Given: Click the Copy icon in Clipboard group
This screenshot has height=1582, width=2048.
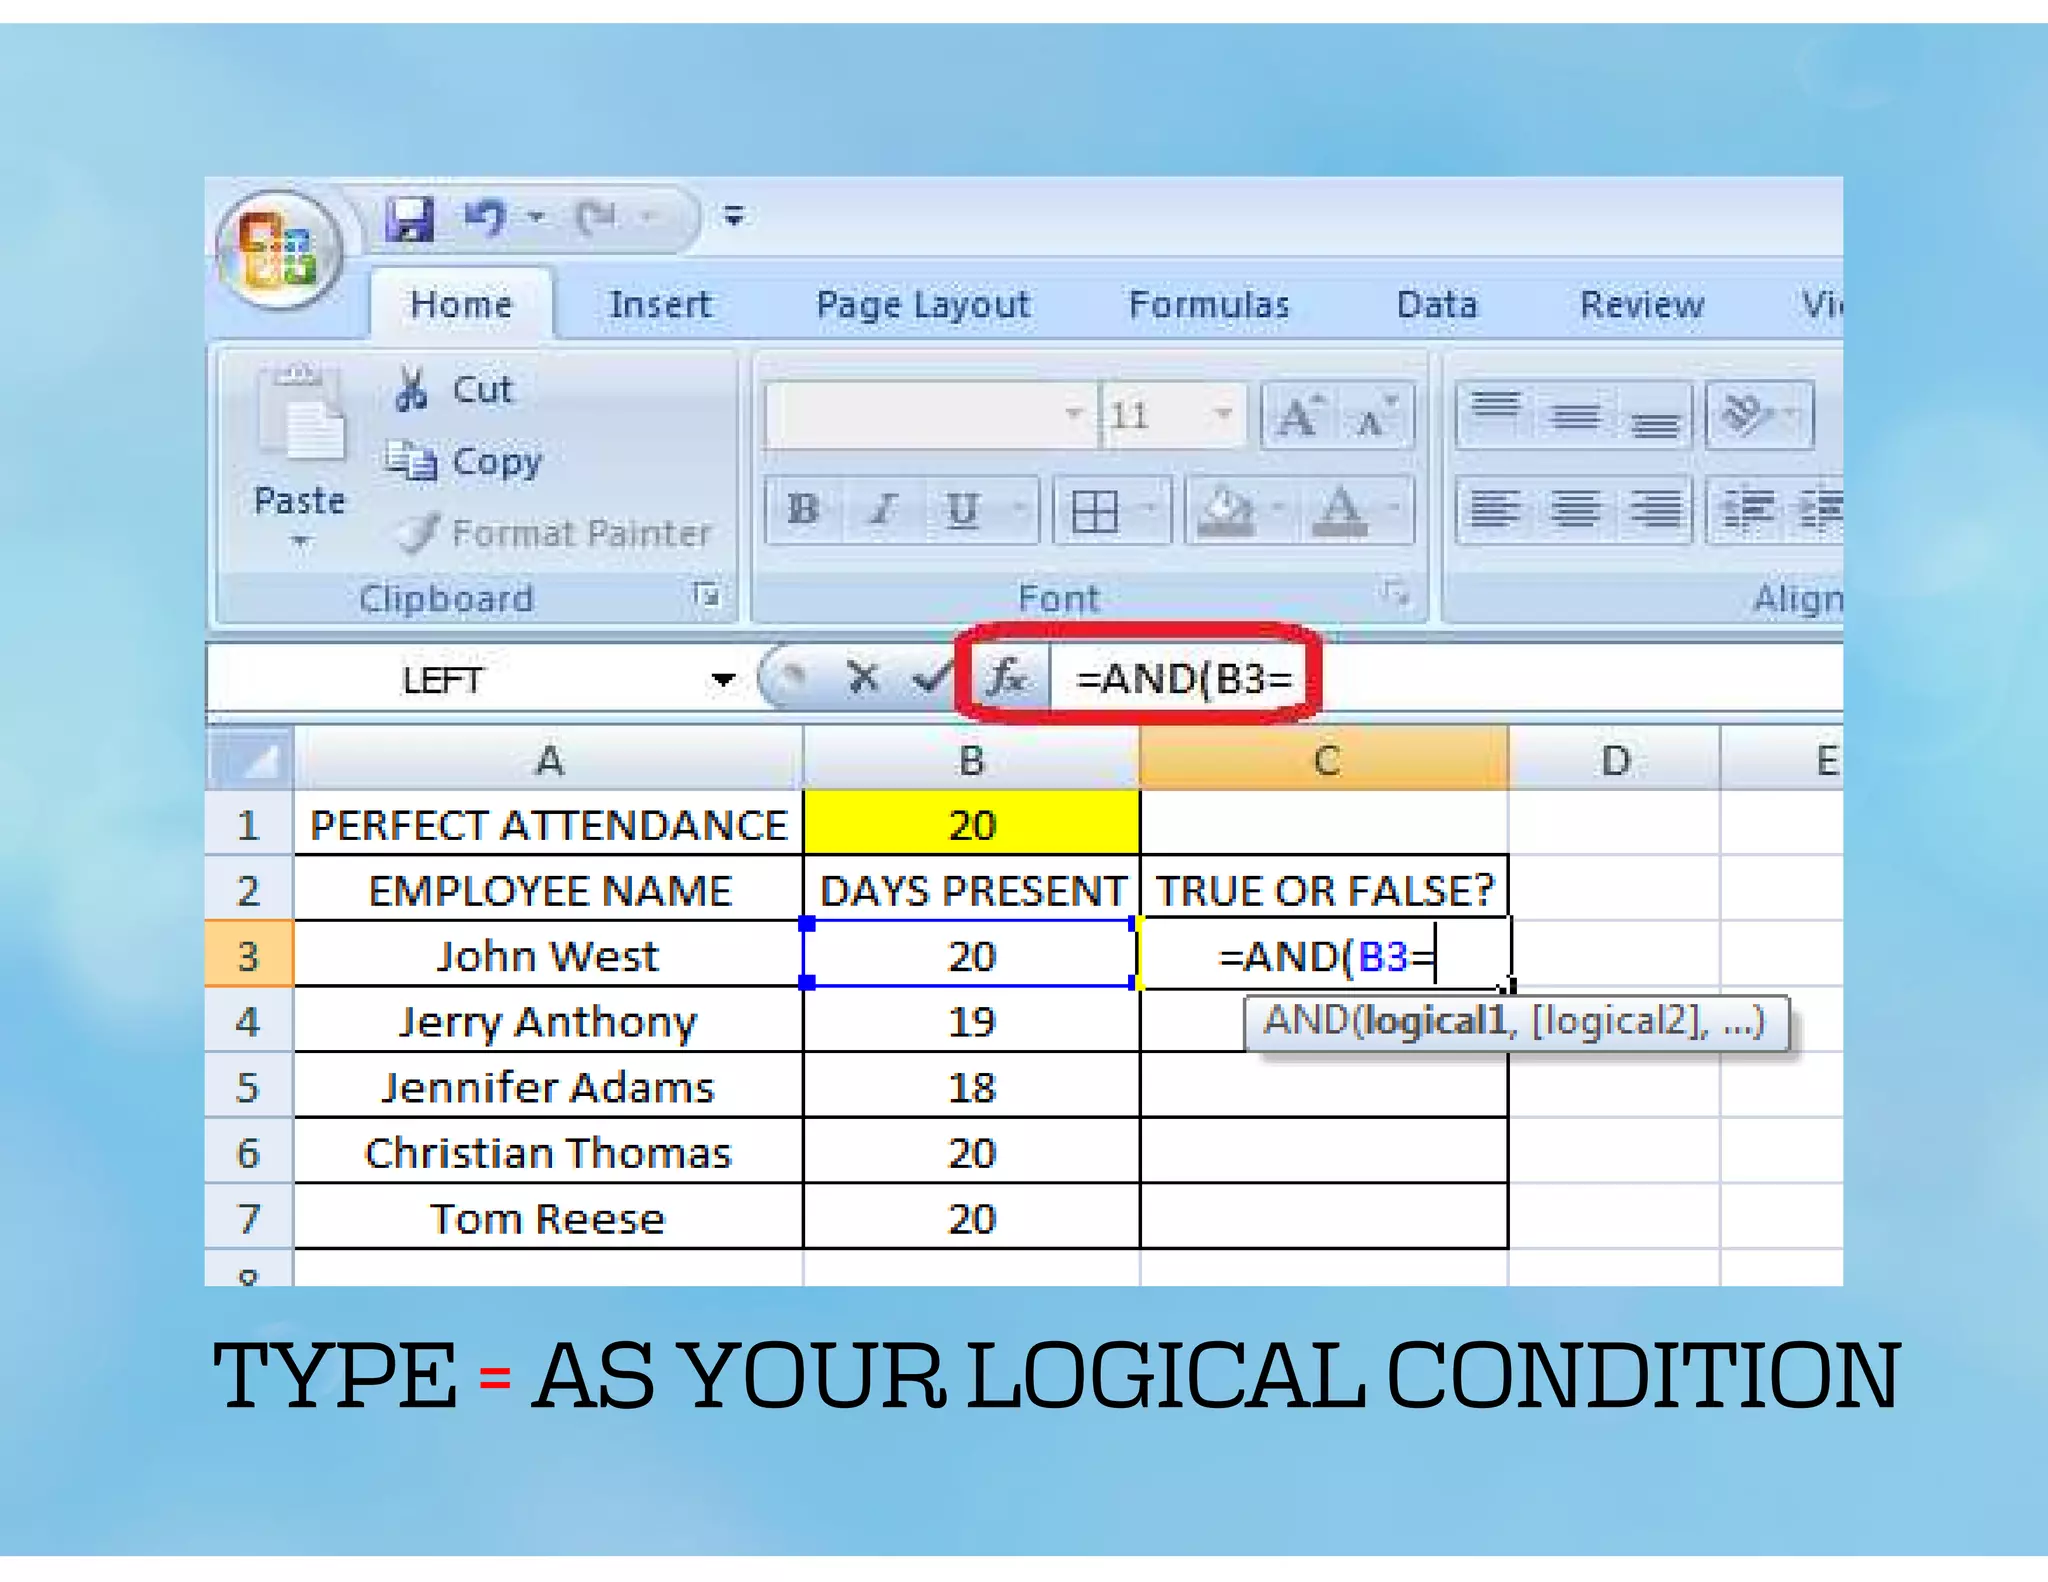Looking at the screenshot, I should click(411, 461).
